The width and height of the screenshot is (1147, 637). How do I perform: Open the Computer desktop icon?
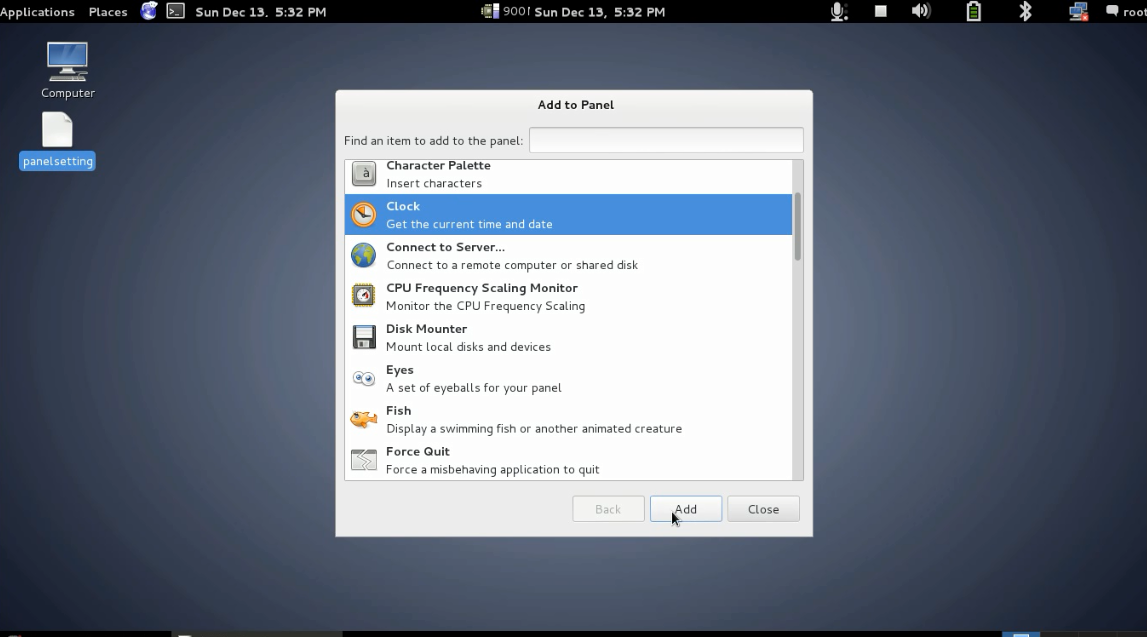pos(67,70)
